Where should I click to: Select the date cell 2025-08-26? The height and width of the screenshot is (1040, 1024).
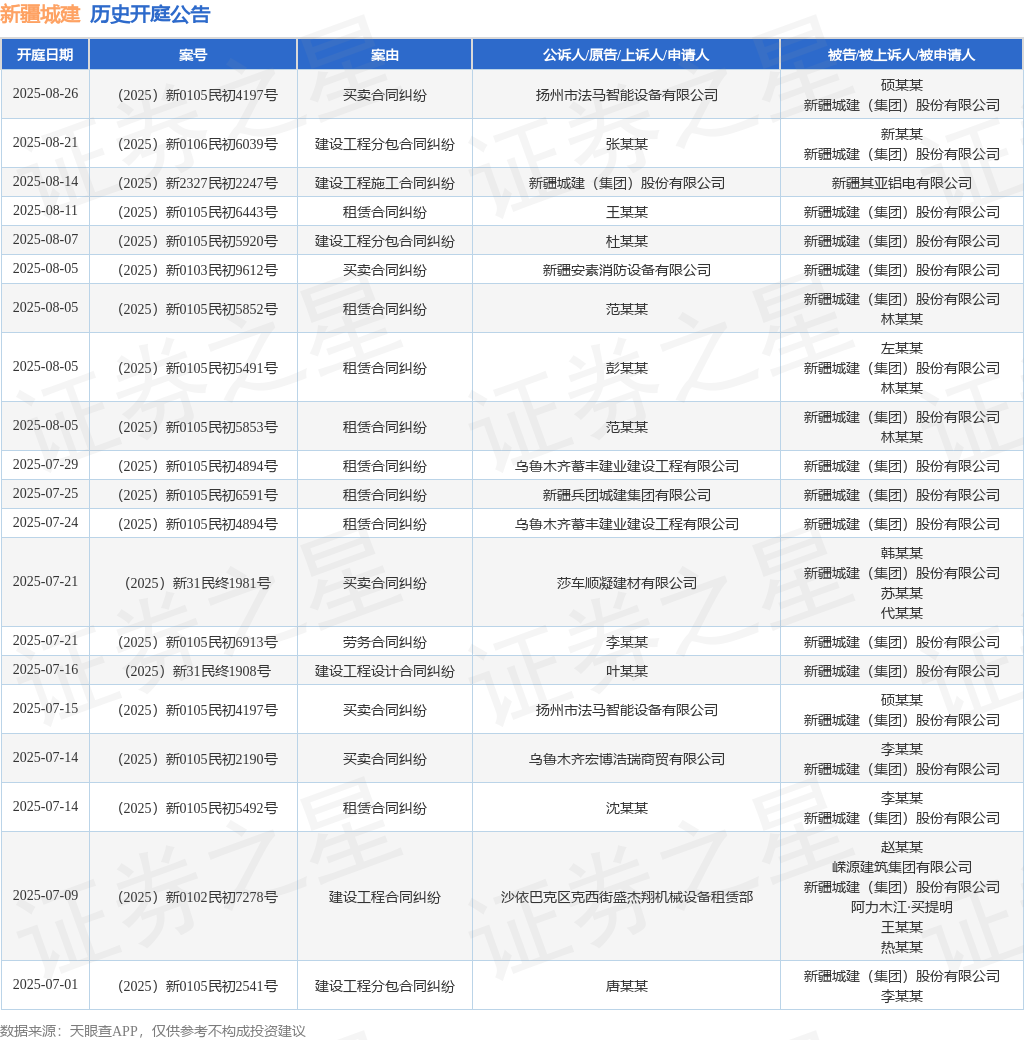[x=45, y=94]
